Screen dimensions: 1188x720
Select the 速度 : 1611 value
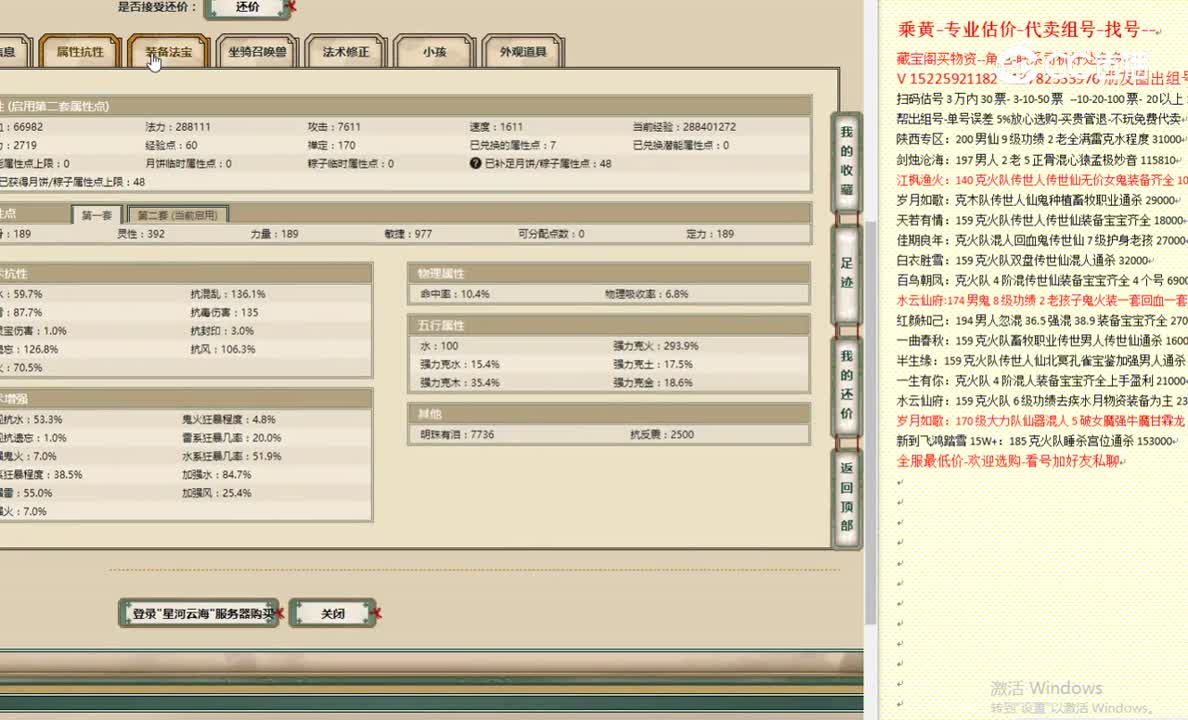[496, 127]
